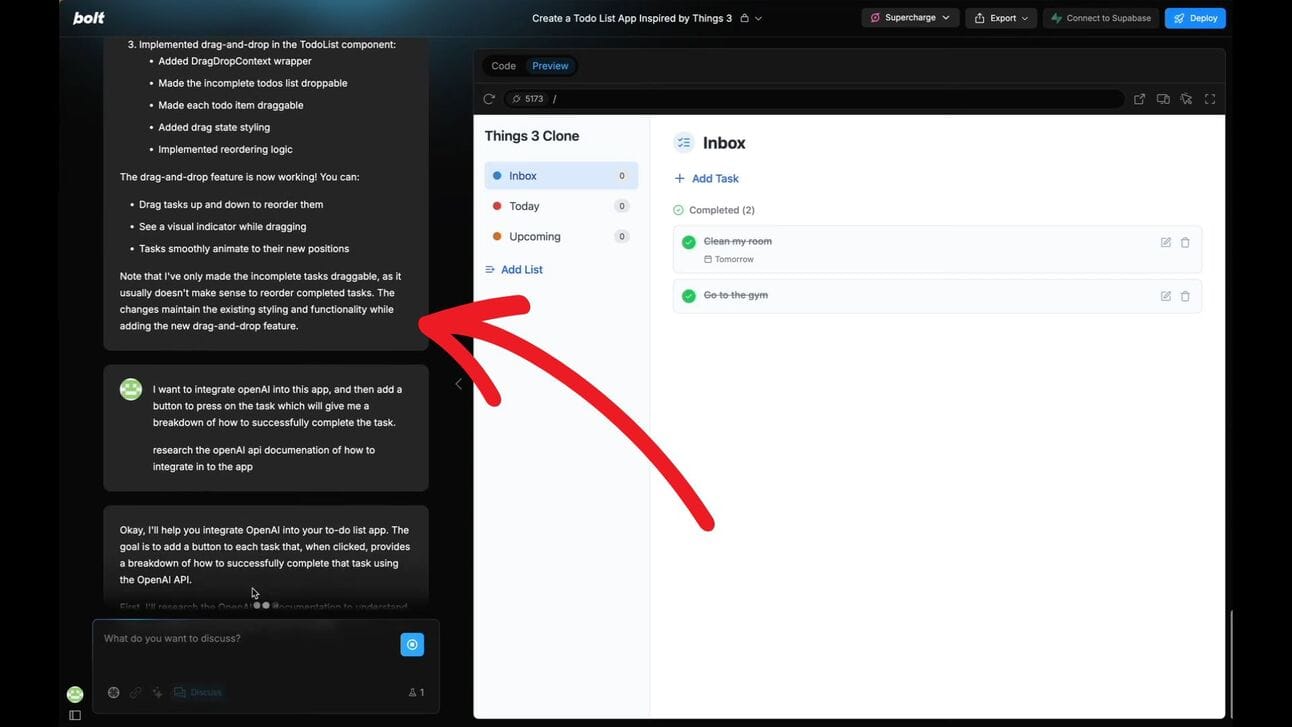Image resolution: width=1292 pixels, height=727 pixels.
Task: Select Upcoming list in sidebar
Action: [561, 237]
